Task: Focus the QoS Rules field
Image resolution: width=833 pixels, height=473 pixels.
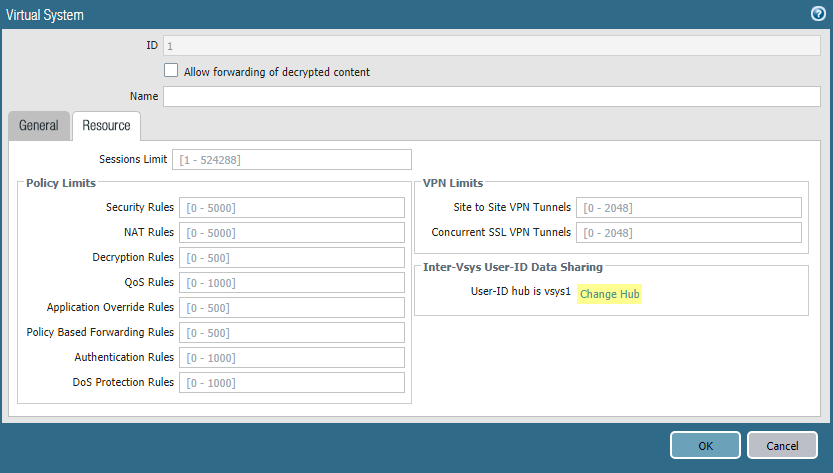Action: pyautogui.click(x=292, y=282)
